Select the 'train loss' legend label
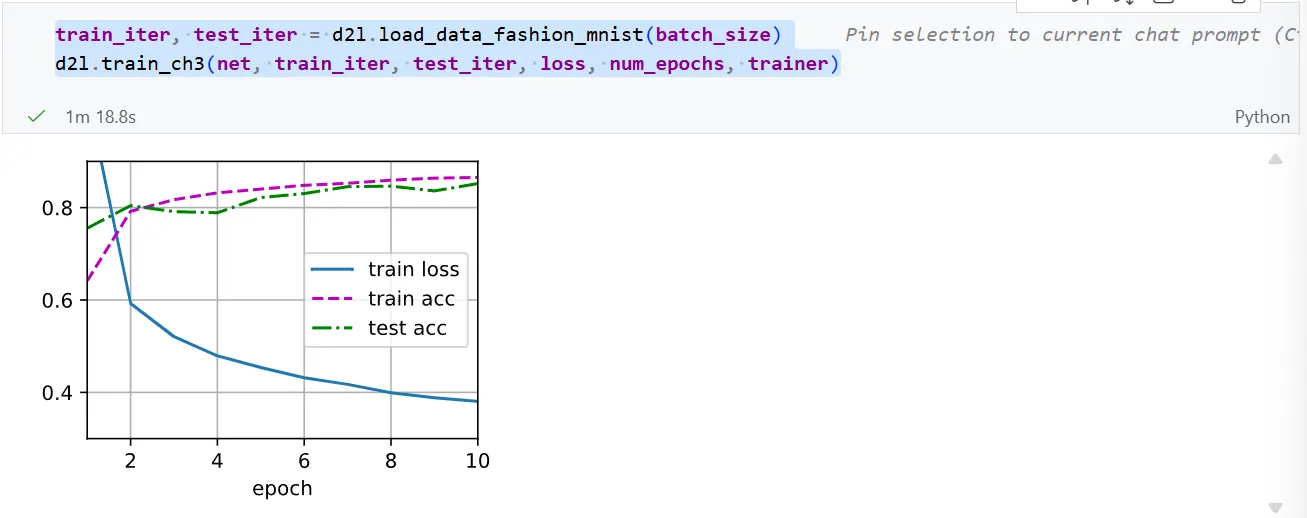Viewport: 1307px width, 518px height. (413, 269)
